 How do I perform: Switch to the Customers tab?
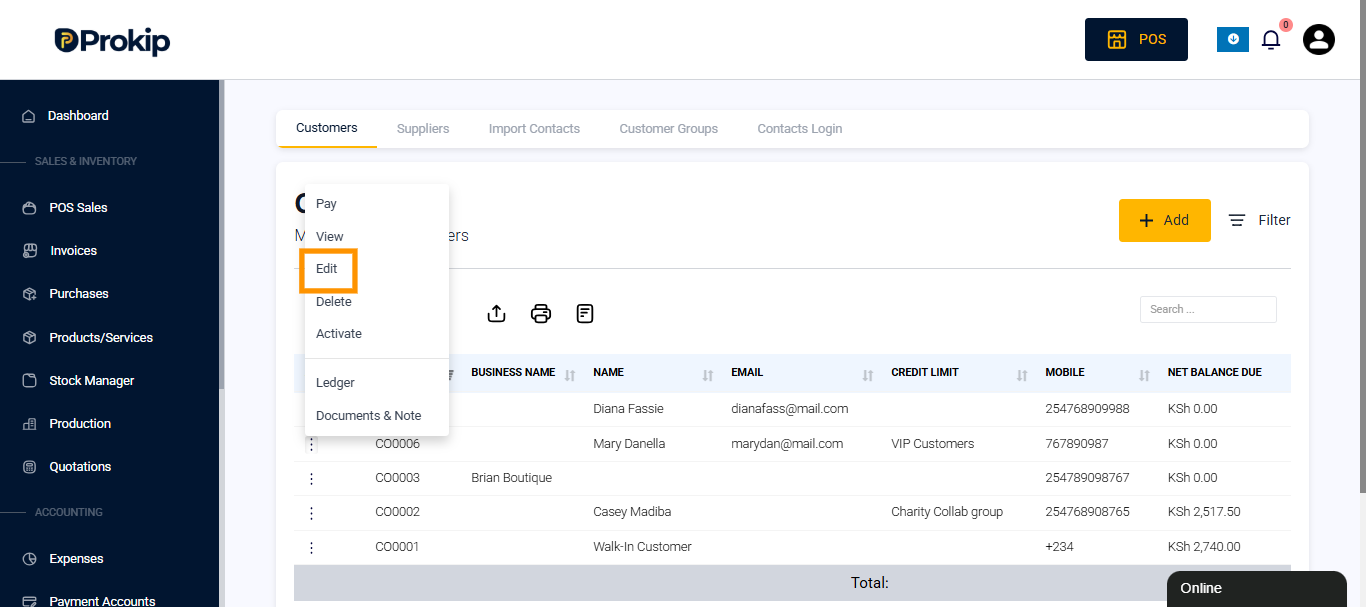[x=327, y=128]
